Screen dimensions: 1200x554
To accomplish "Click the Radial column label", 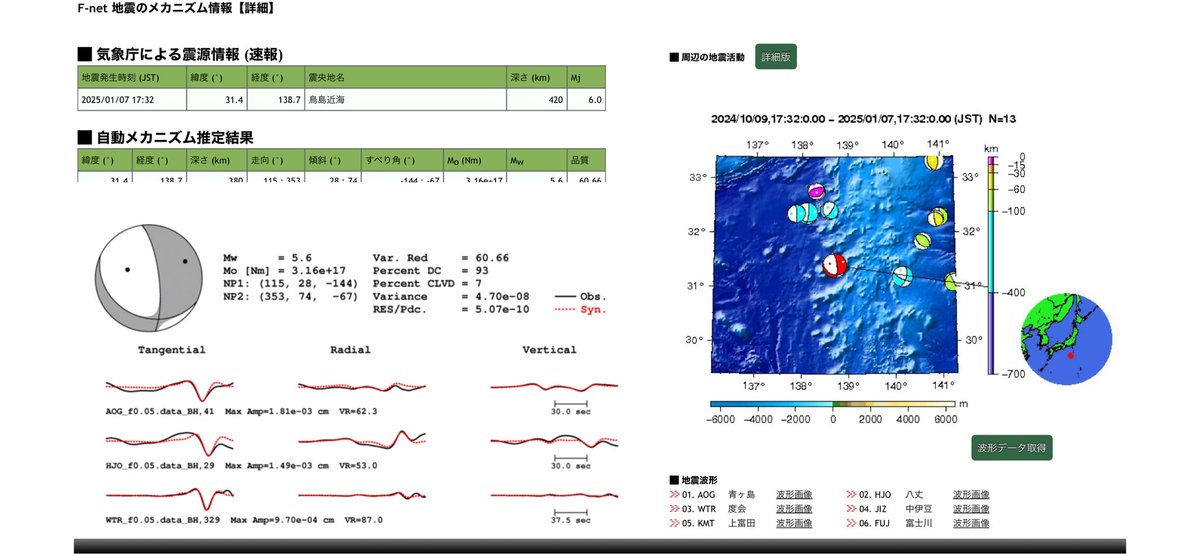I will pos(350,350).
